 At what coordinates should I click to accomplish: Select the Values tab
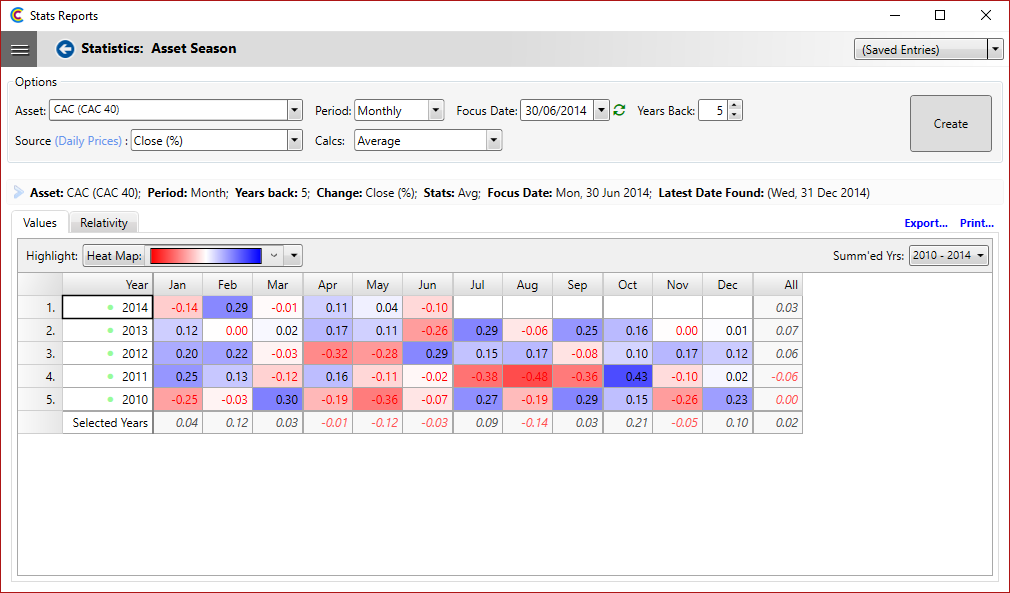coord(40,222)
